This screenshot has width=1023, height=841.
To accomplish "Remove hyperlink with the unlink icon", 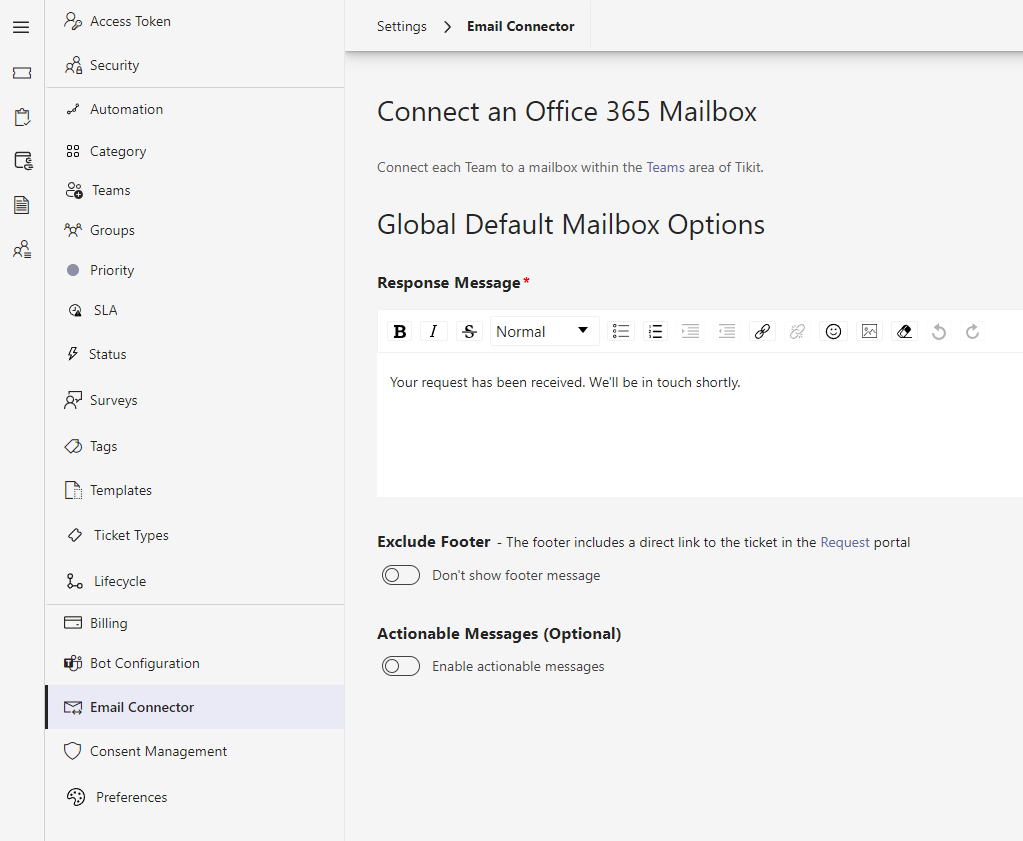I will point(797,331).
